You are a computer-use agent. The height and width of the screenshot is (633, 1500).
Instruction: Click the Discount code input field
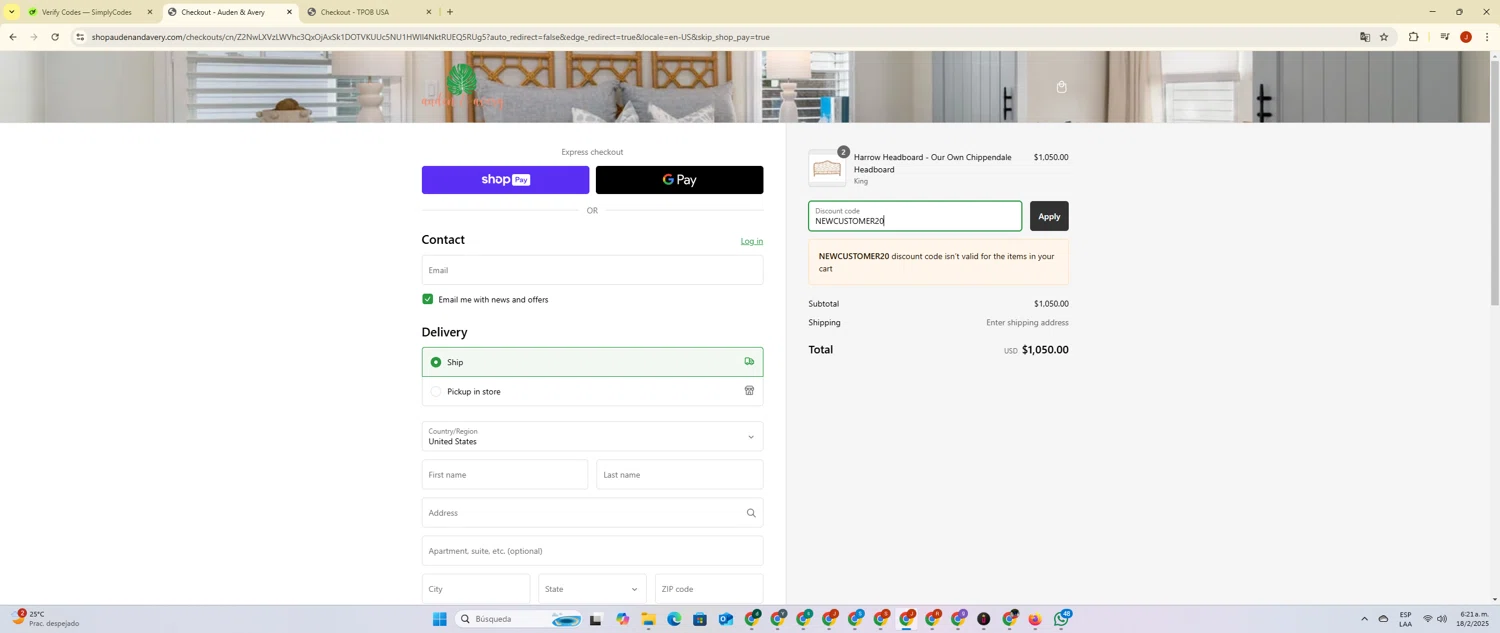(915, 216)
